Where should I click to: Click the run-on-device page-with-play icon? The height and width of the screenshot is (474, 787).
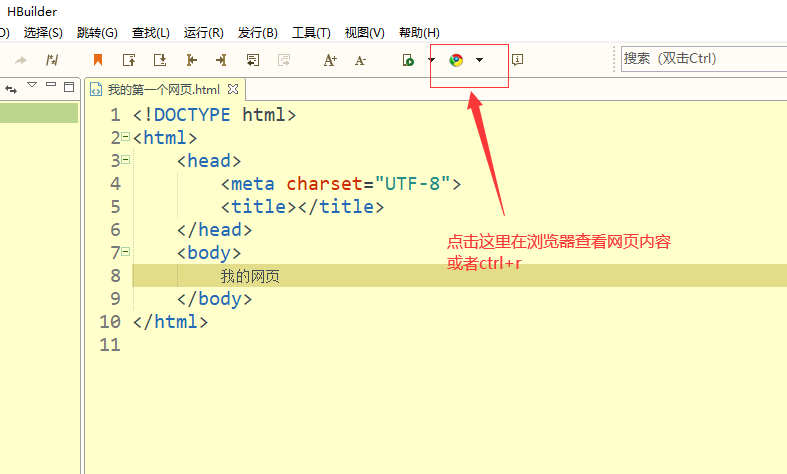coord(408,60)
